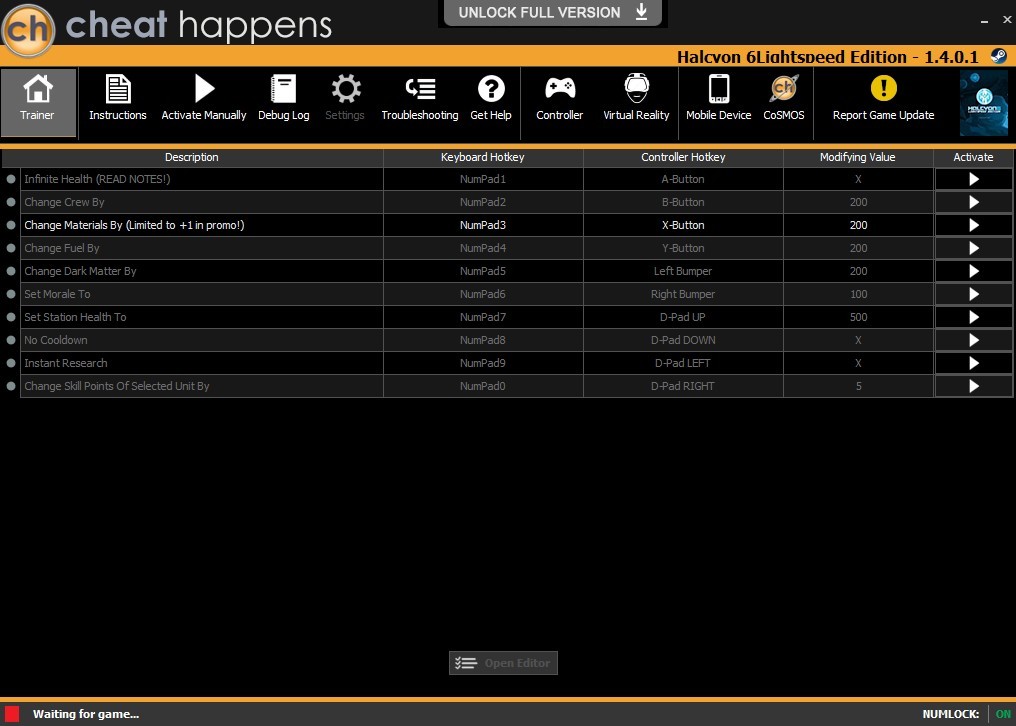The height and width of the screenshot is (726, 1016).
Task: Toggle status dot for Change Fuel By
Action: point(11,248)
